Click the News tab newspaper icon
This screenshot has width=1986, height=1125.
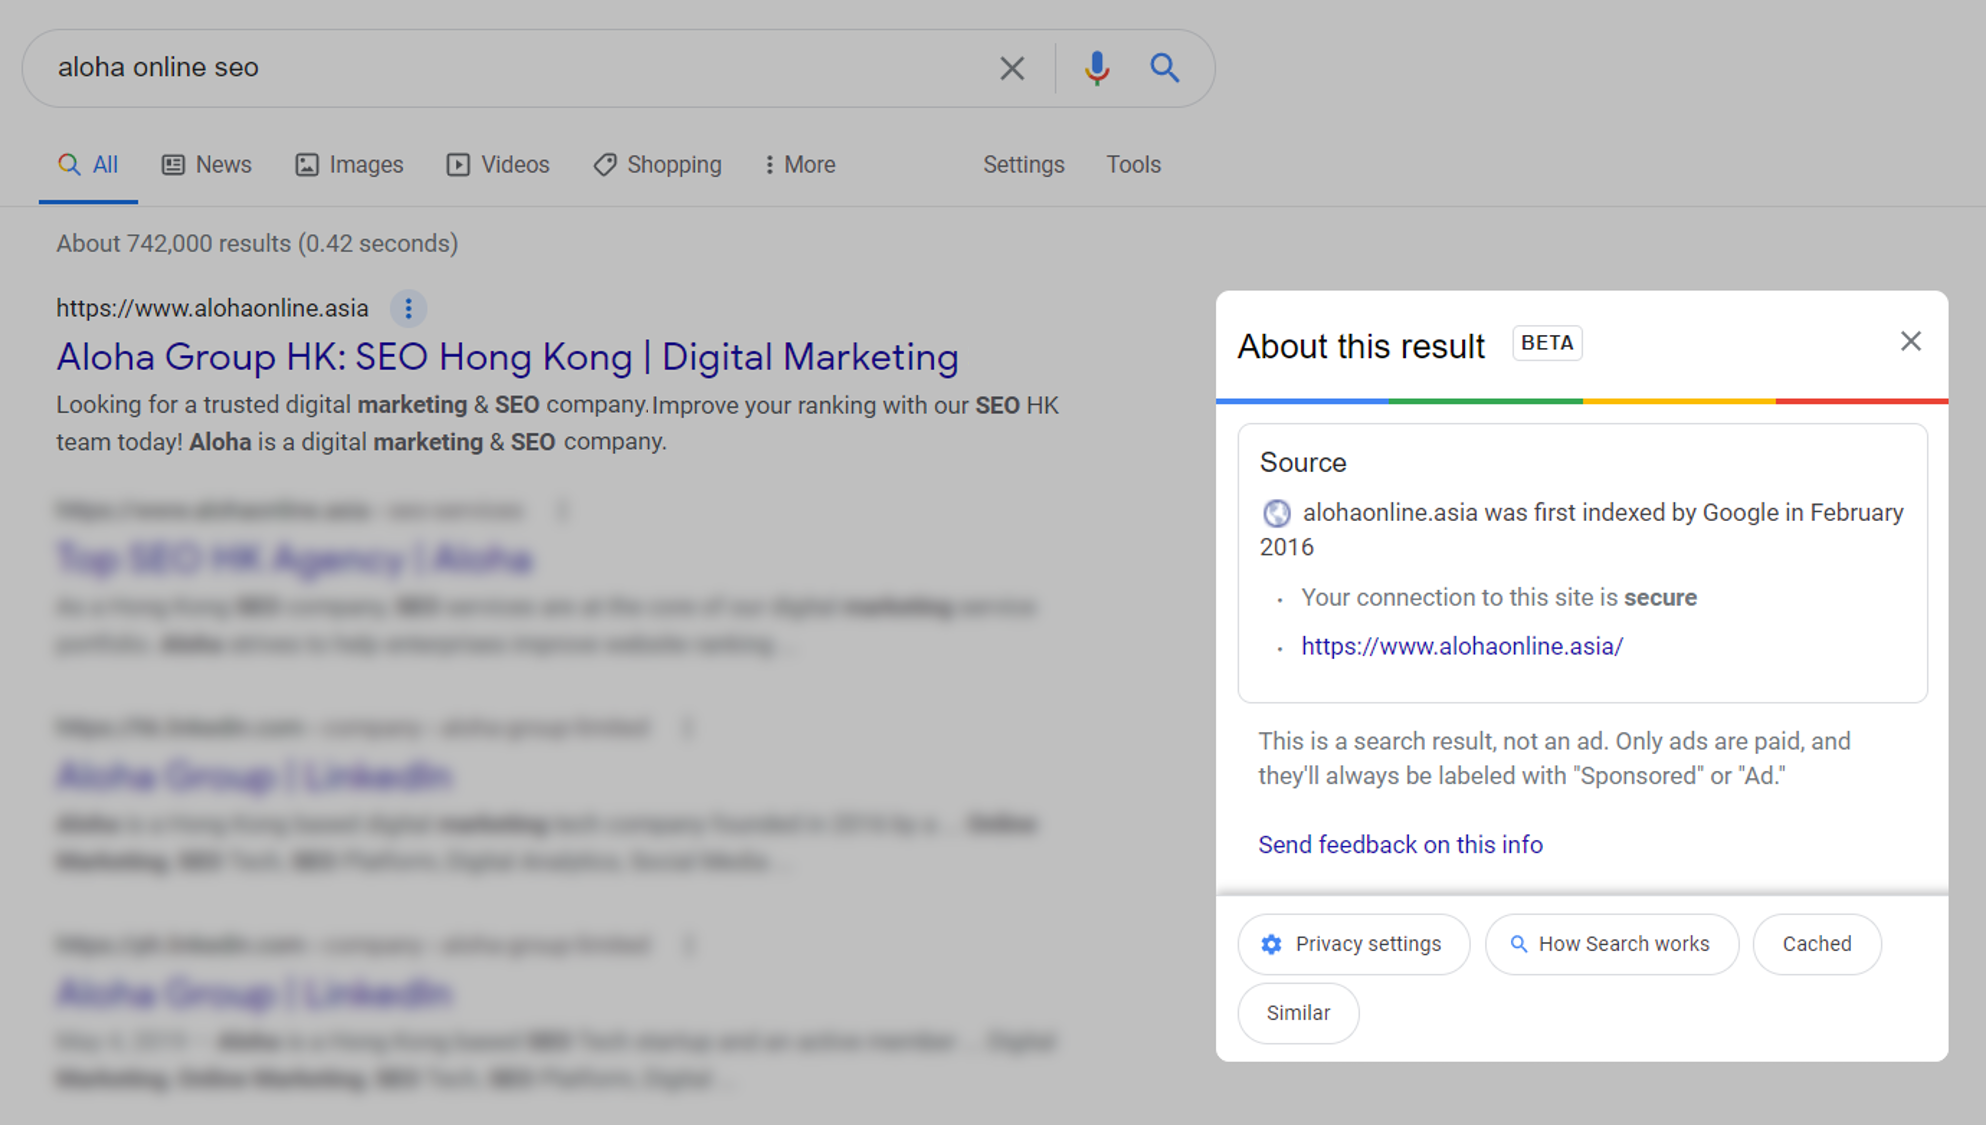coord(173,165)
